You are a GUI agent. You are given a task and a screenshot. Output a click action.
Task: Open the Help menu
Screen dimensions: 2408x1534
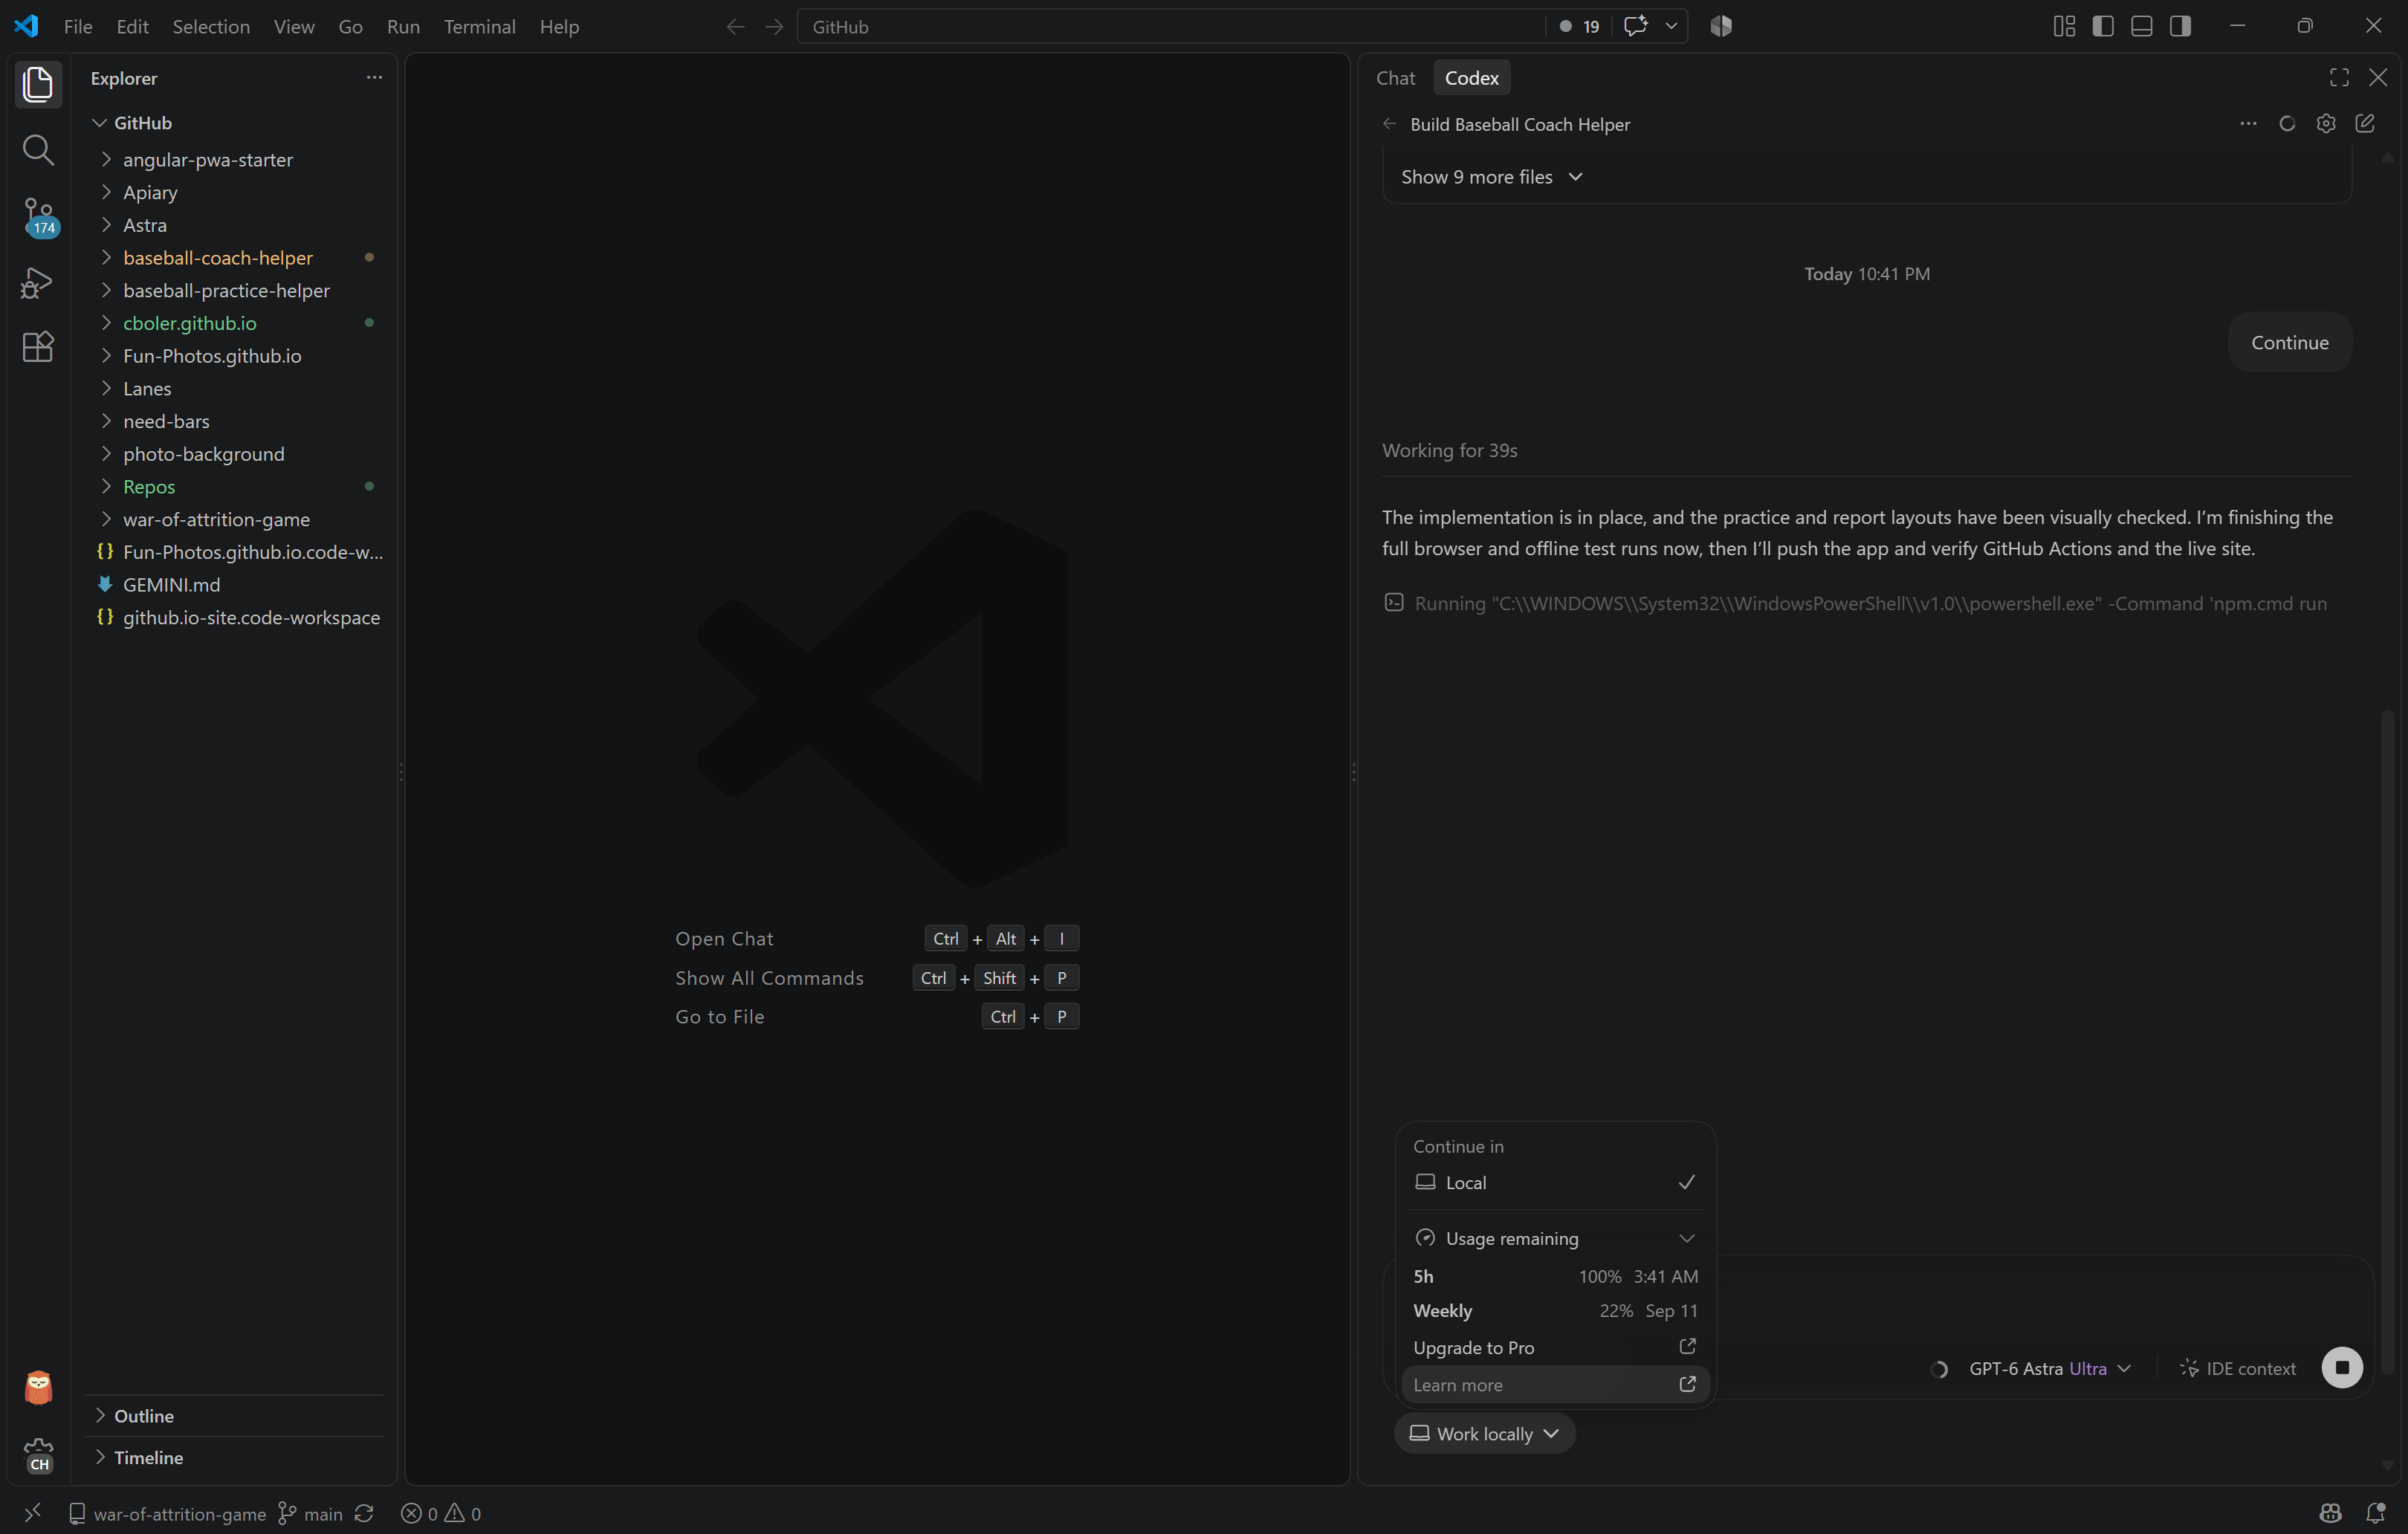tap(559, 27)
